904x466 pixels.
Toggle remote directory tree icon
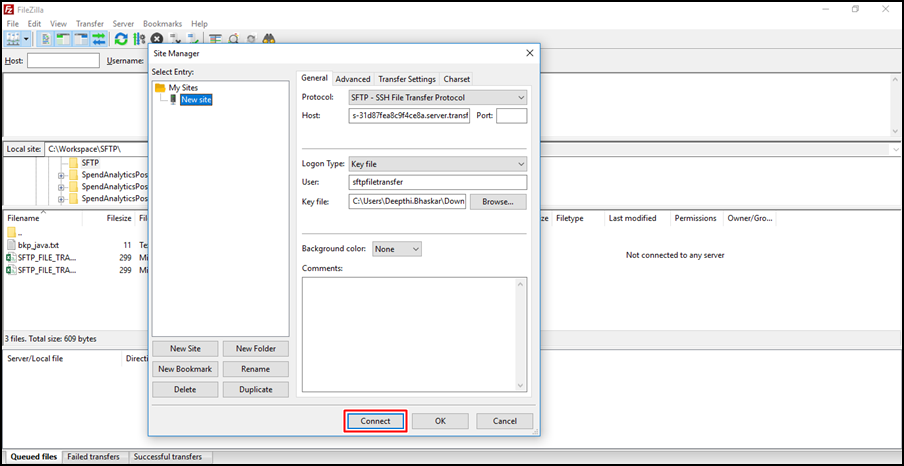tap(81, 39)
